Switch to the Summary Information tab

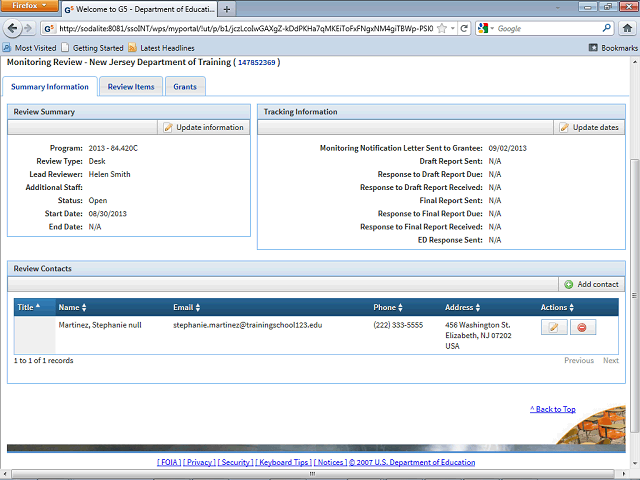[50, 87]
